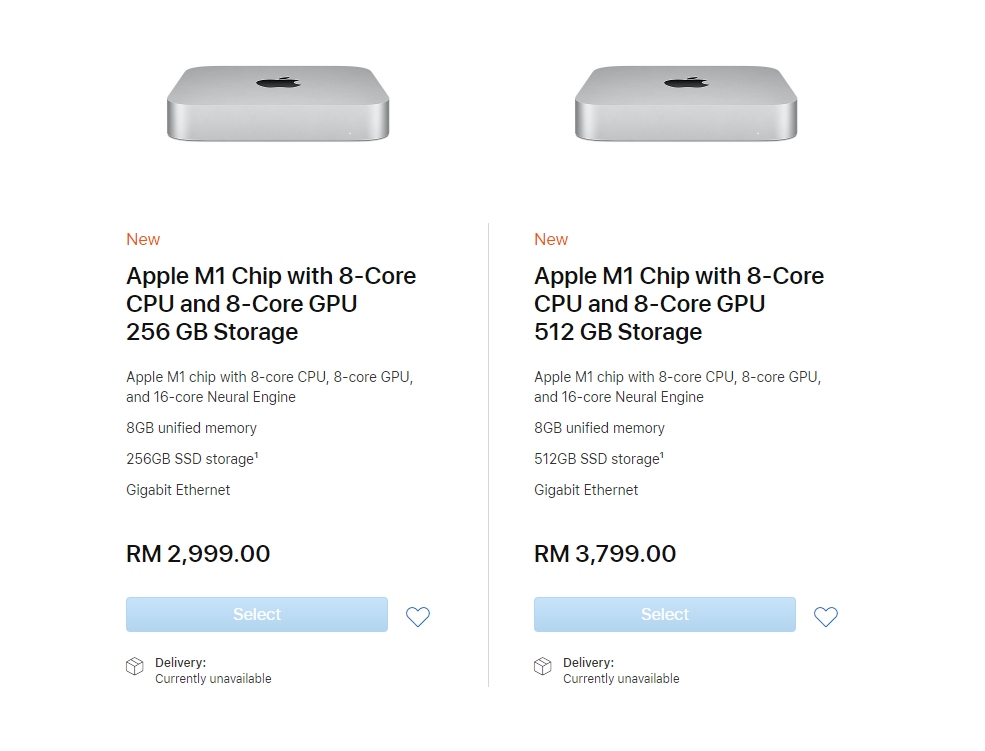Click delivery status text for the 256 GB model
The width and height of the screenshot is (985, 751).
click(213, 679)
